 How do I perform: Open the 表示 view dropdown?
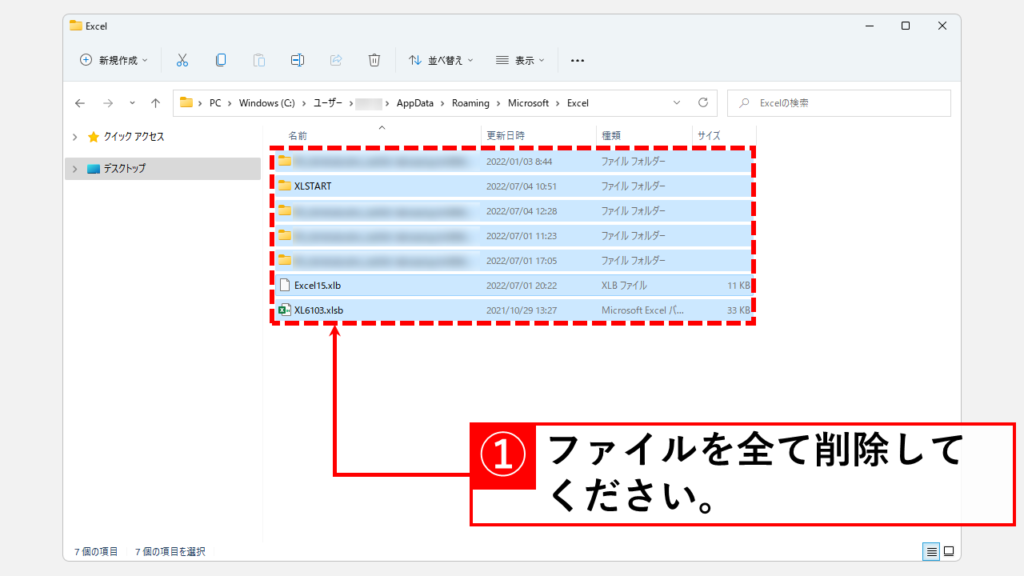(x=521, y=60)
